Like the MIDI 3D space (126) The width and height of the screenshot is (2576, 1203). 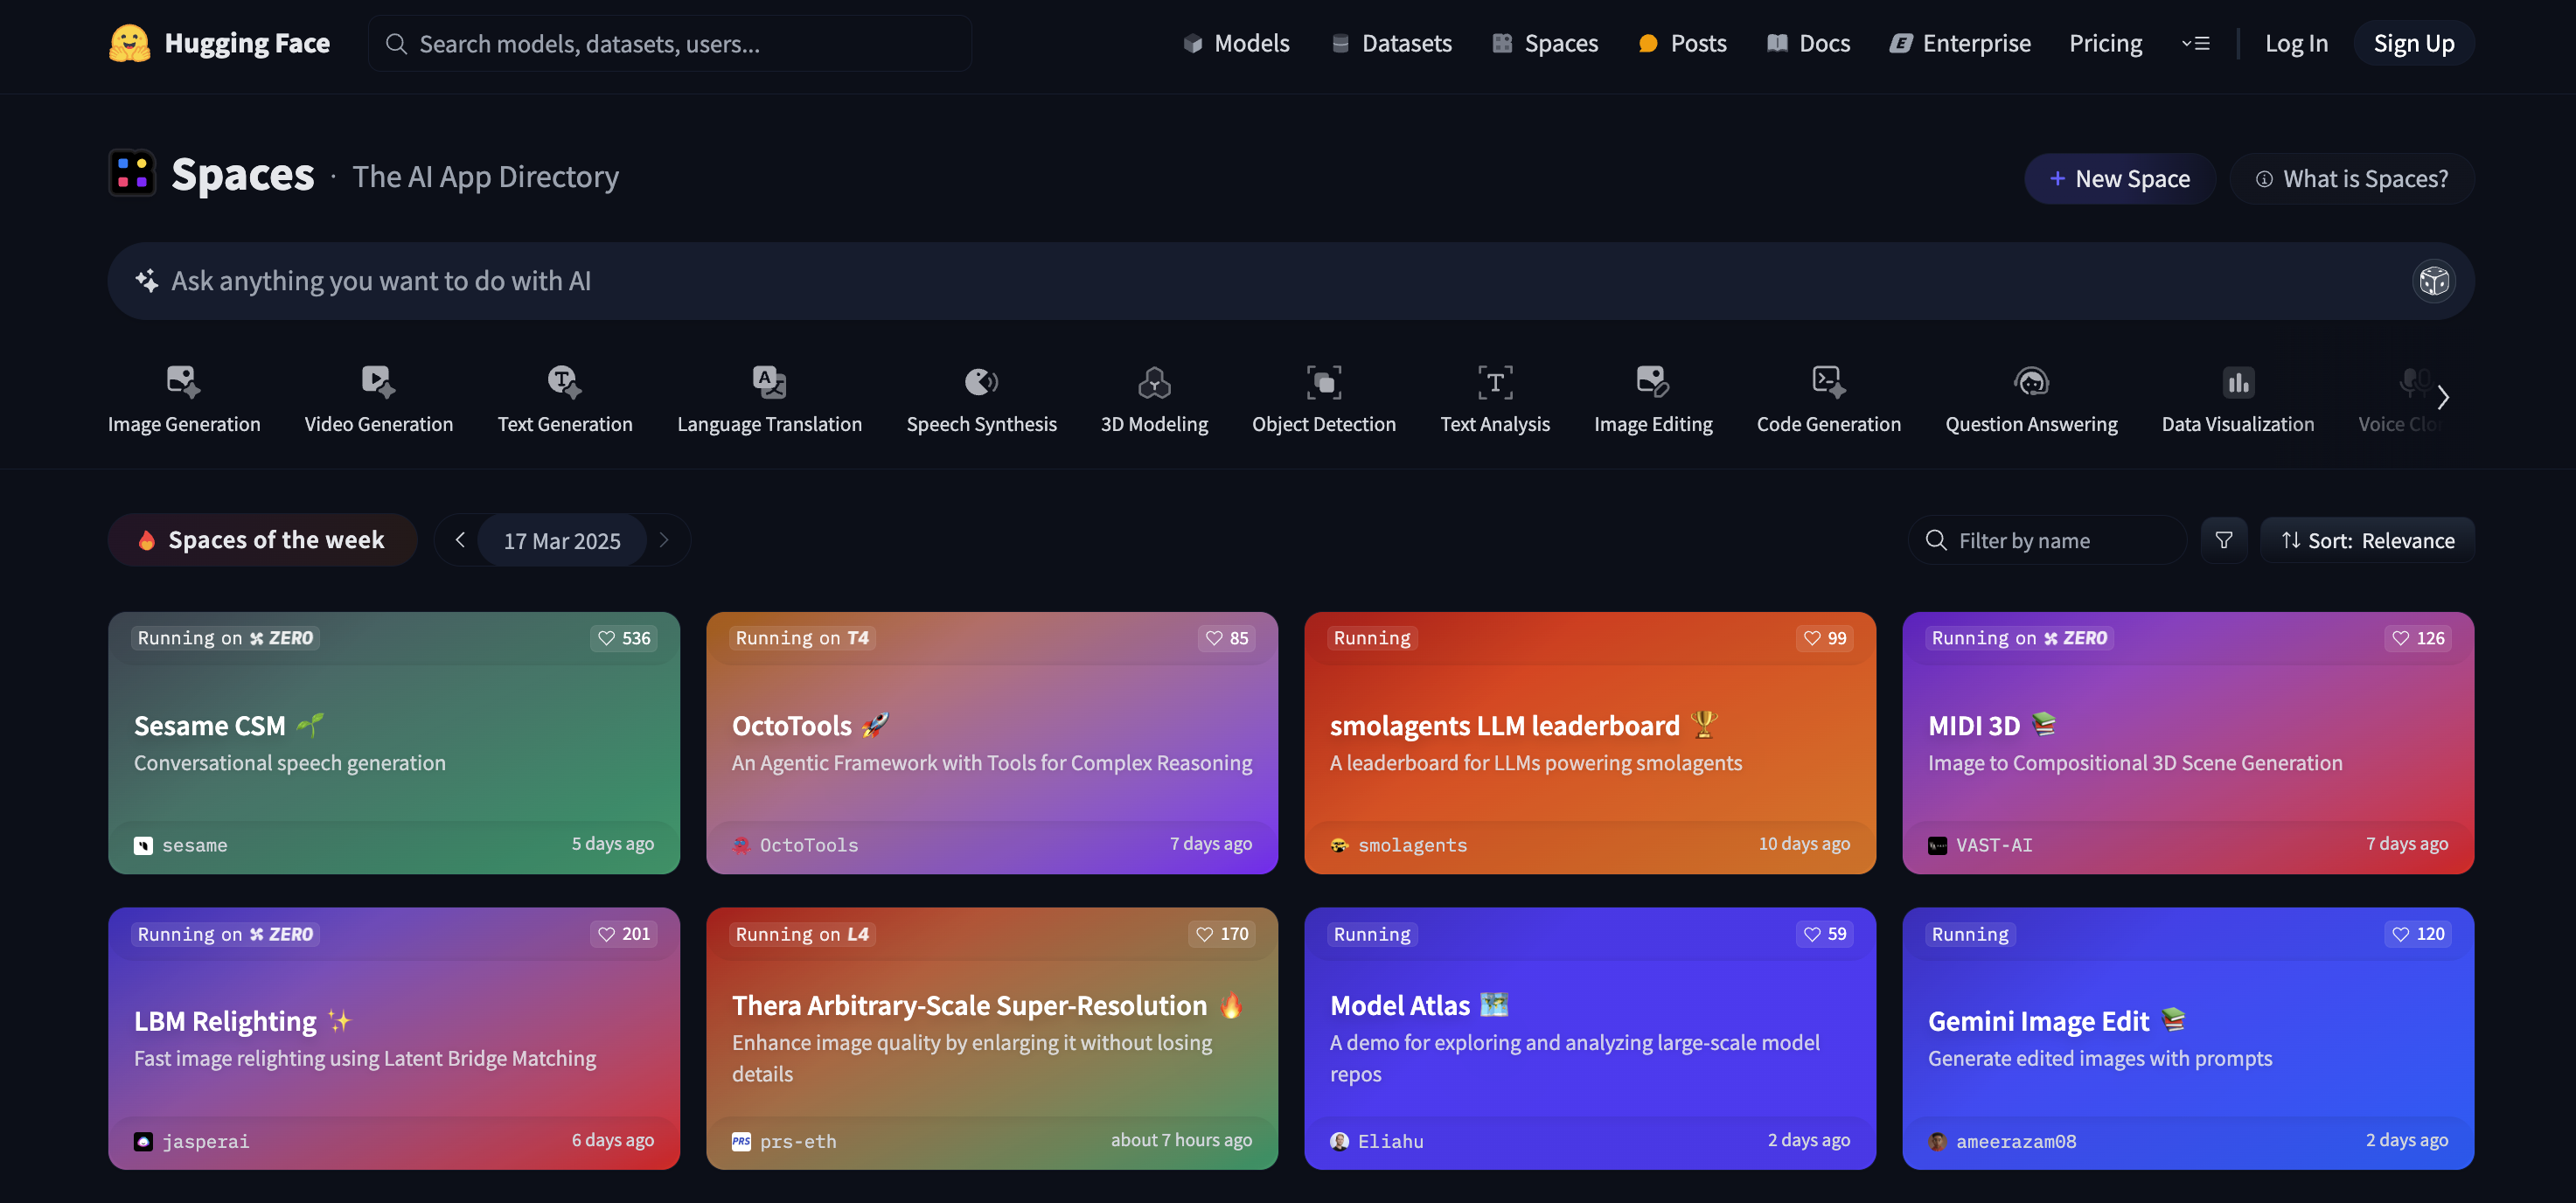(x=2418, y=638)
